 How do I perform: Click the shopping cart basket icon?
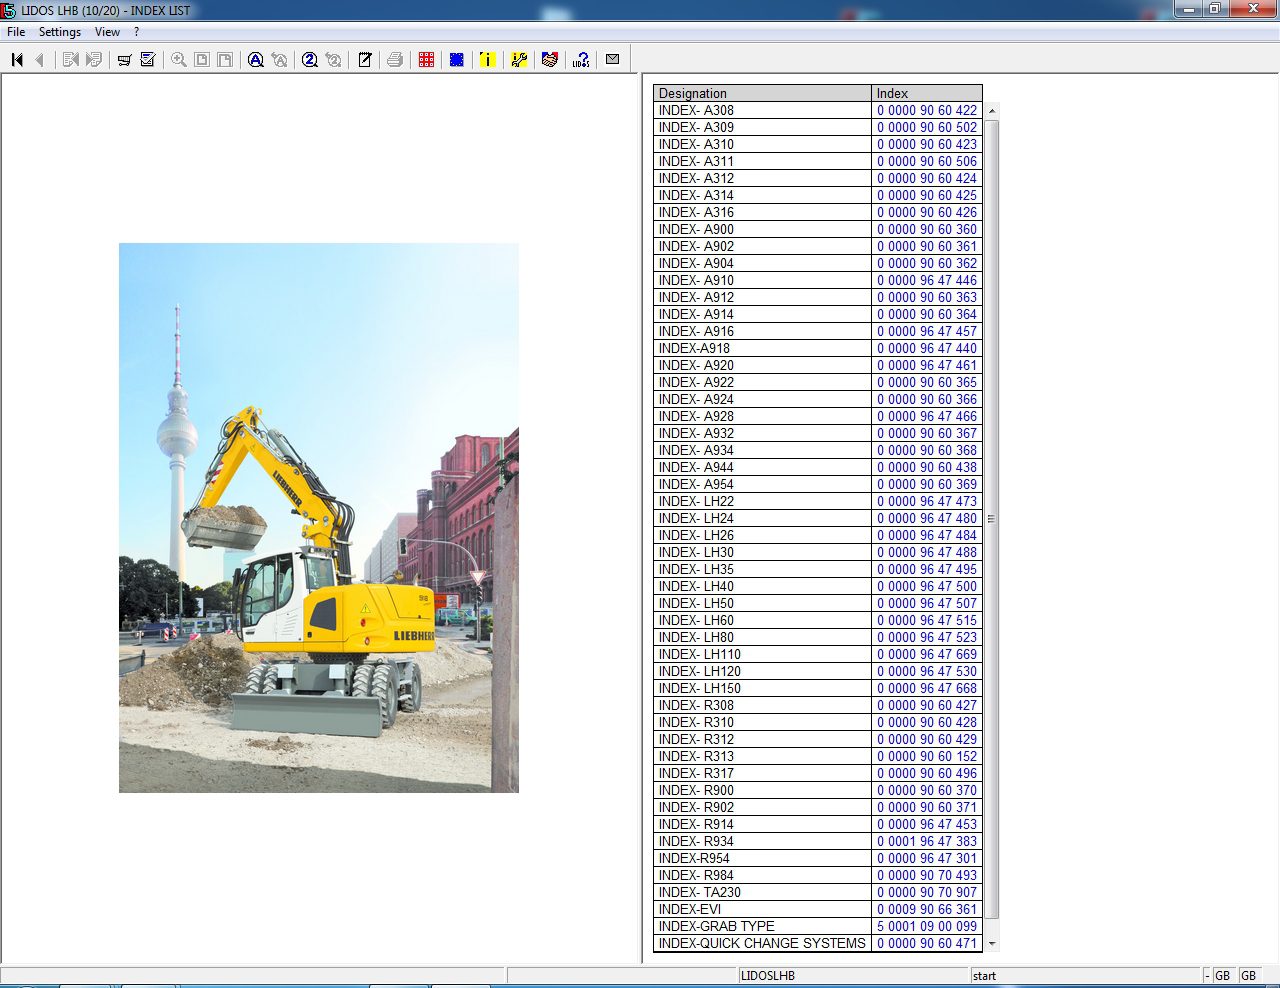tap(124, 59)
